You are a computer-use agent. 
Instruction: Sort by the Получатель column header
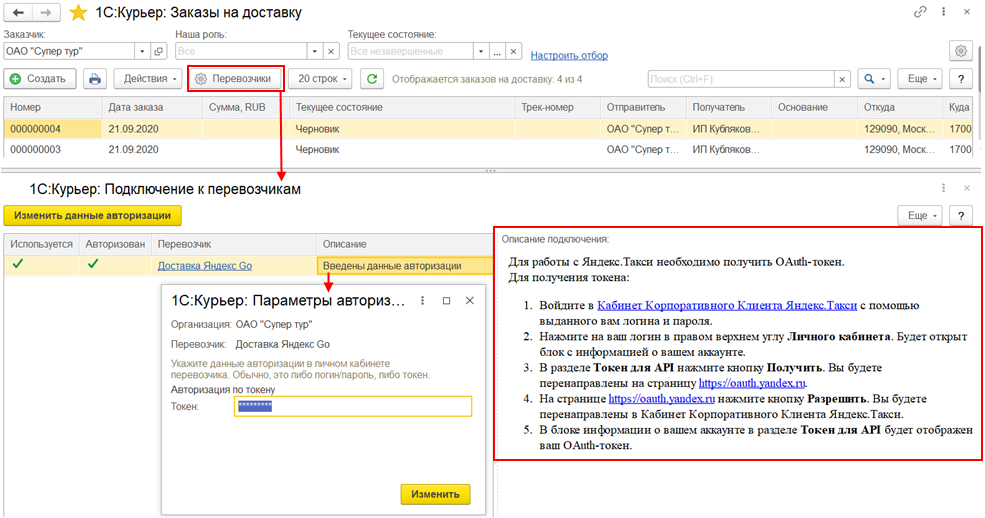click(728, 107)
